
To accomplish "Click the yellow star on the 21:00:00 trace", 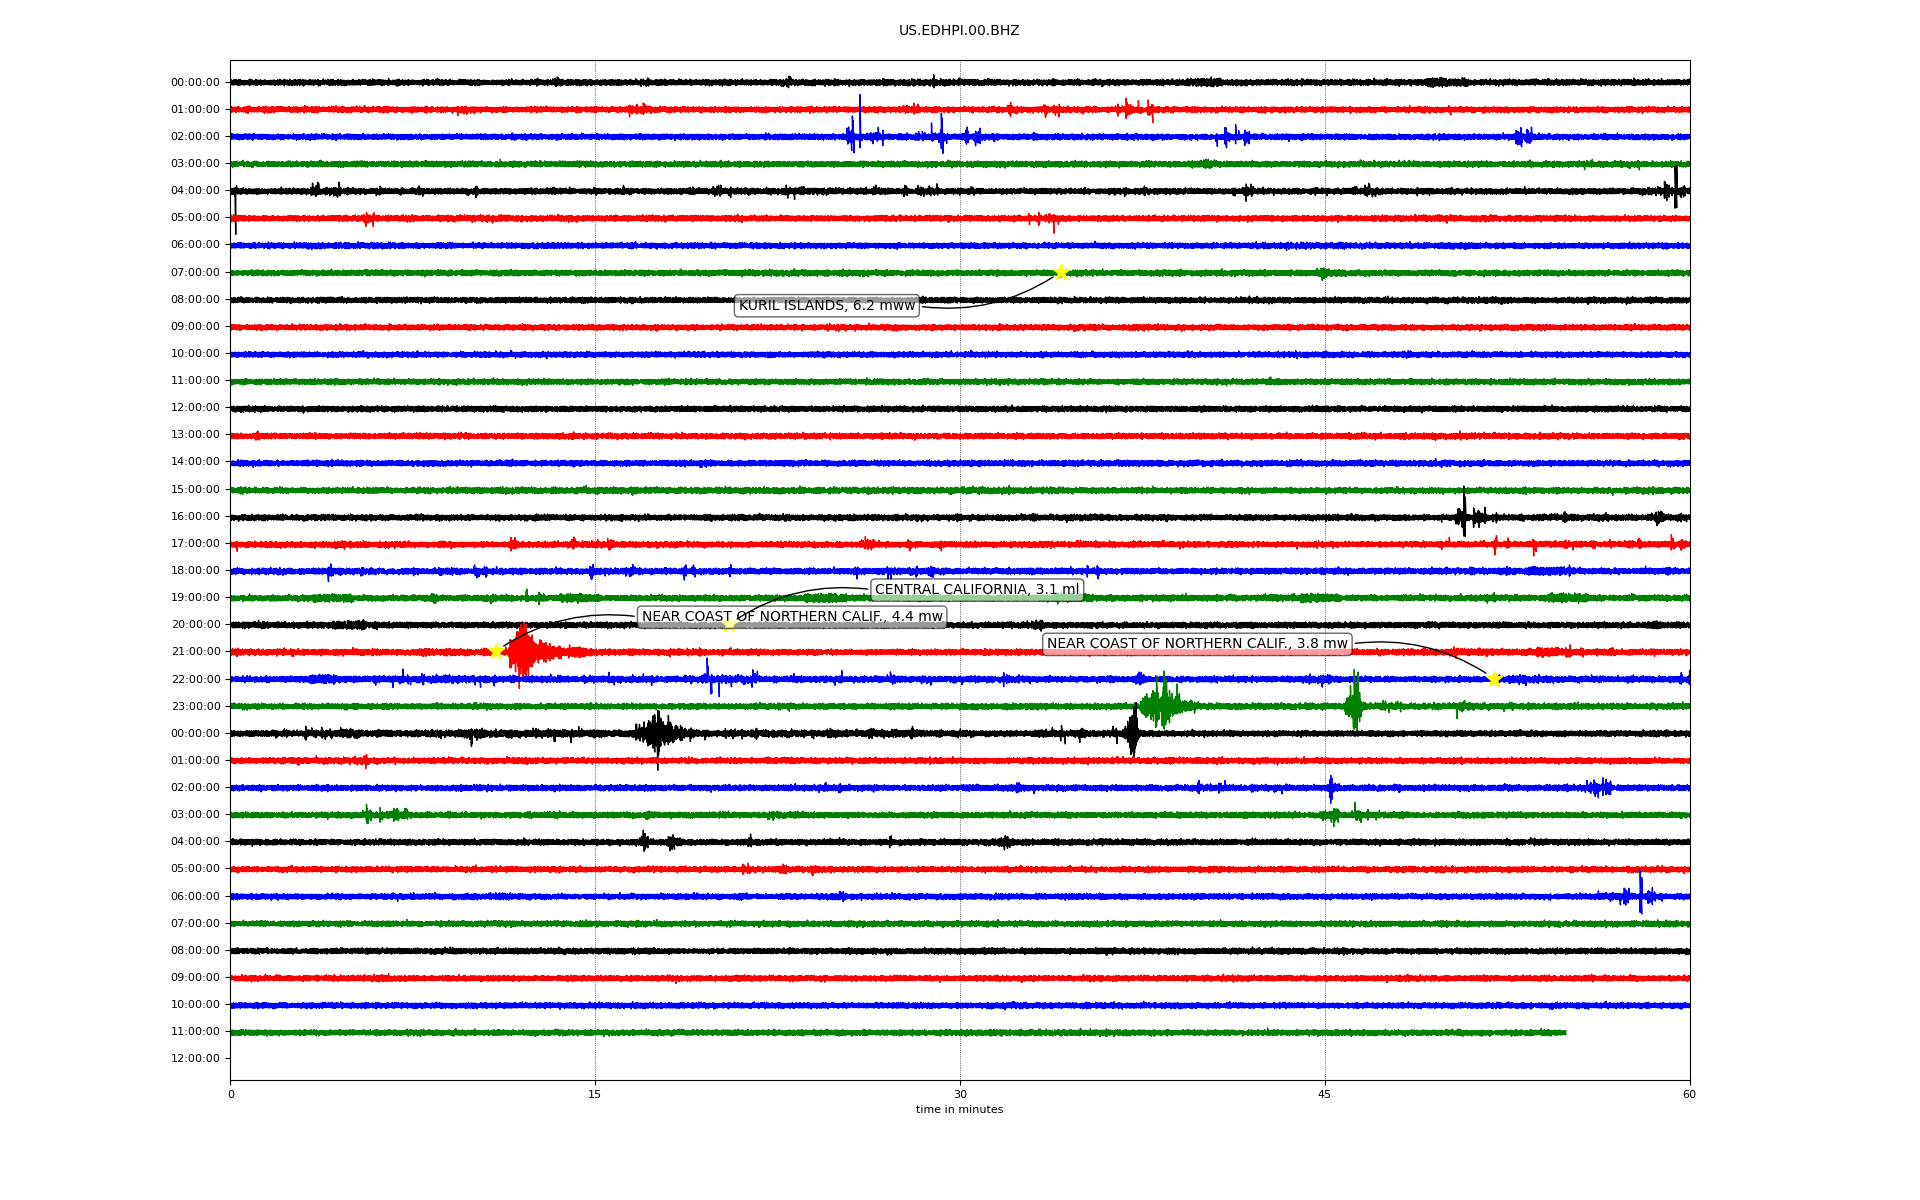I will click(496, 652).
